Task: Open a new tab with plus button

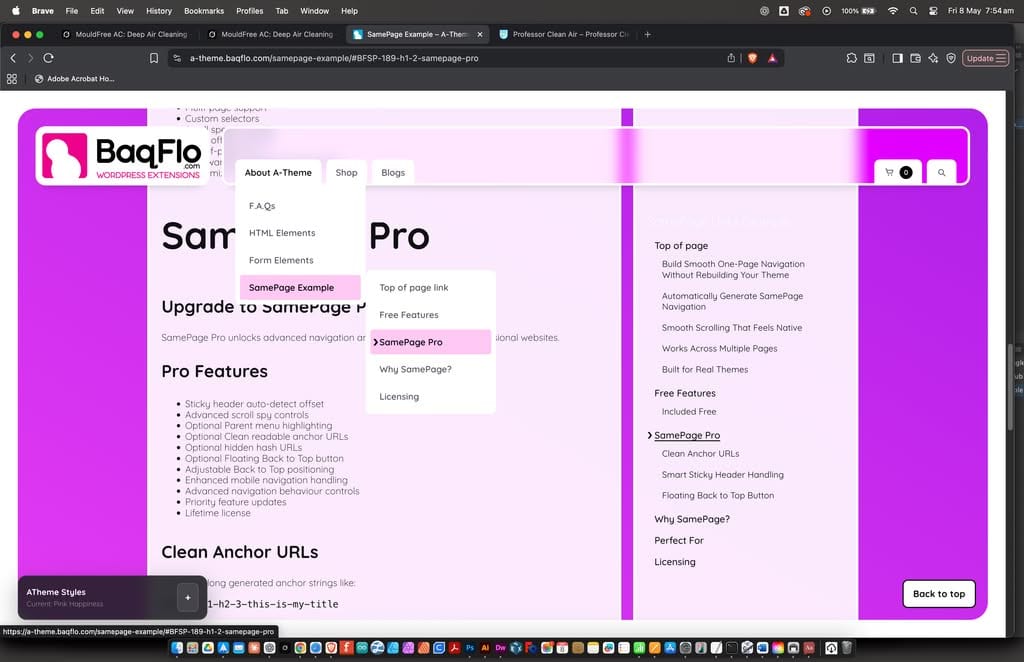Action: click(647, 35)
